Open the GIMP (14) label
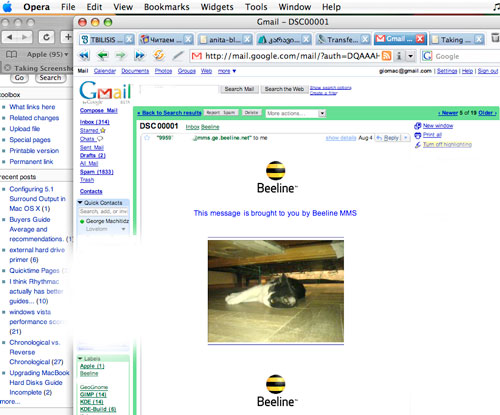 (93, 394)
